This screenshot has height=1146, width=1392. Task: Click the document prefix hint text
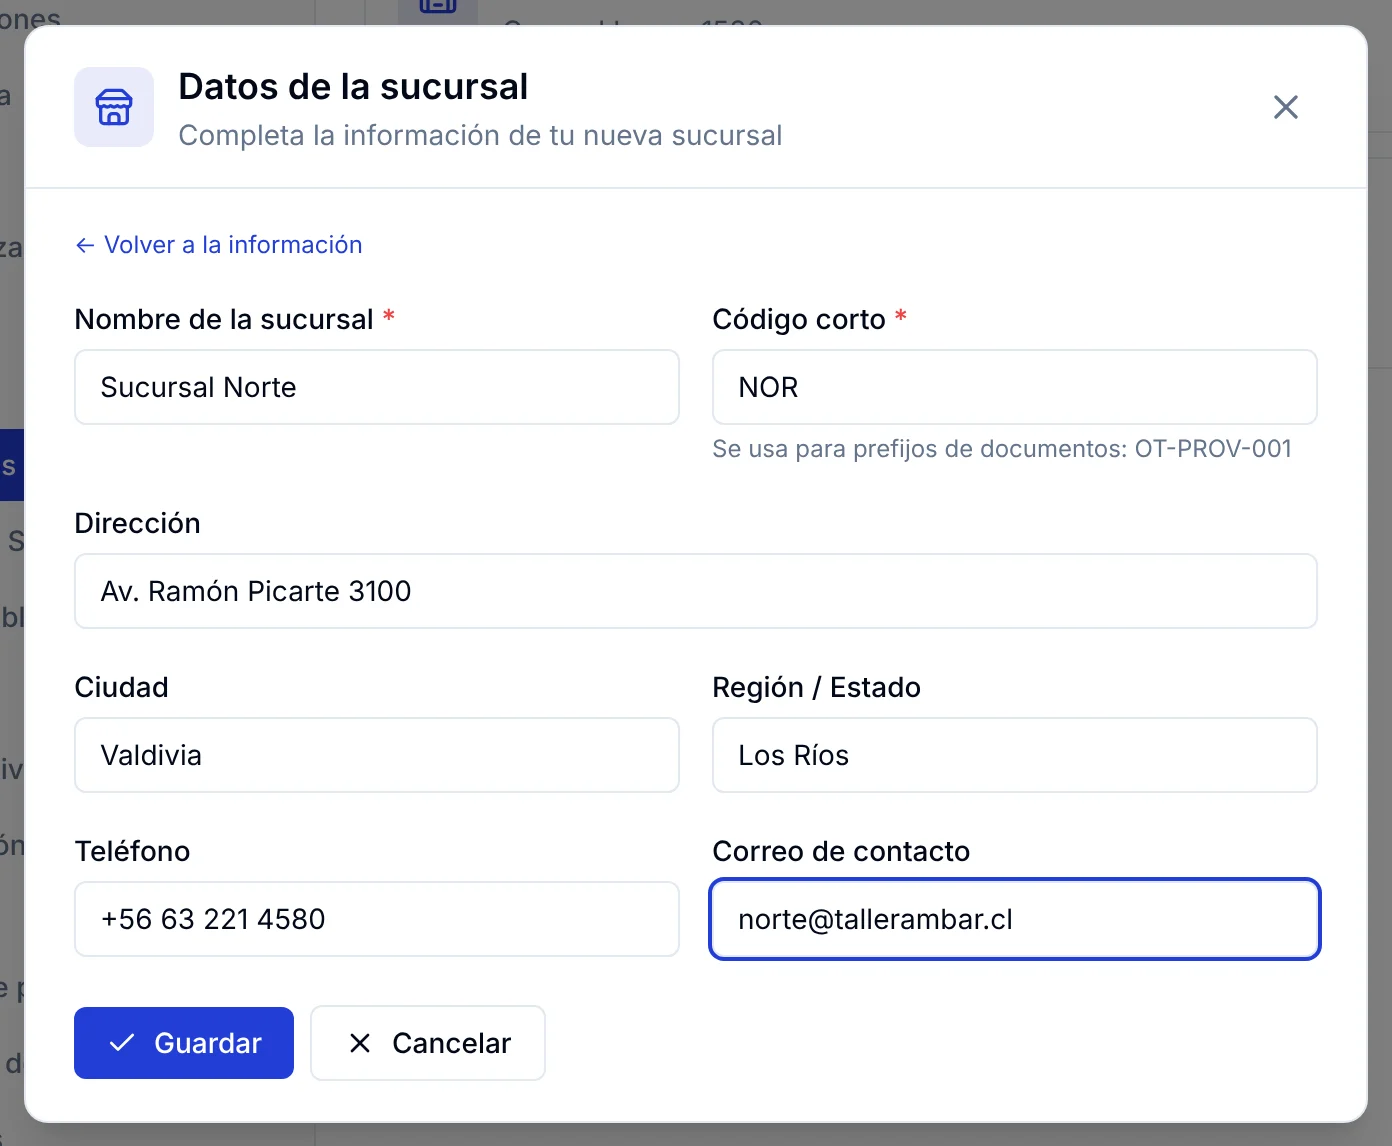[x=1002, y=449]
